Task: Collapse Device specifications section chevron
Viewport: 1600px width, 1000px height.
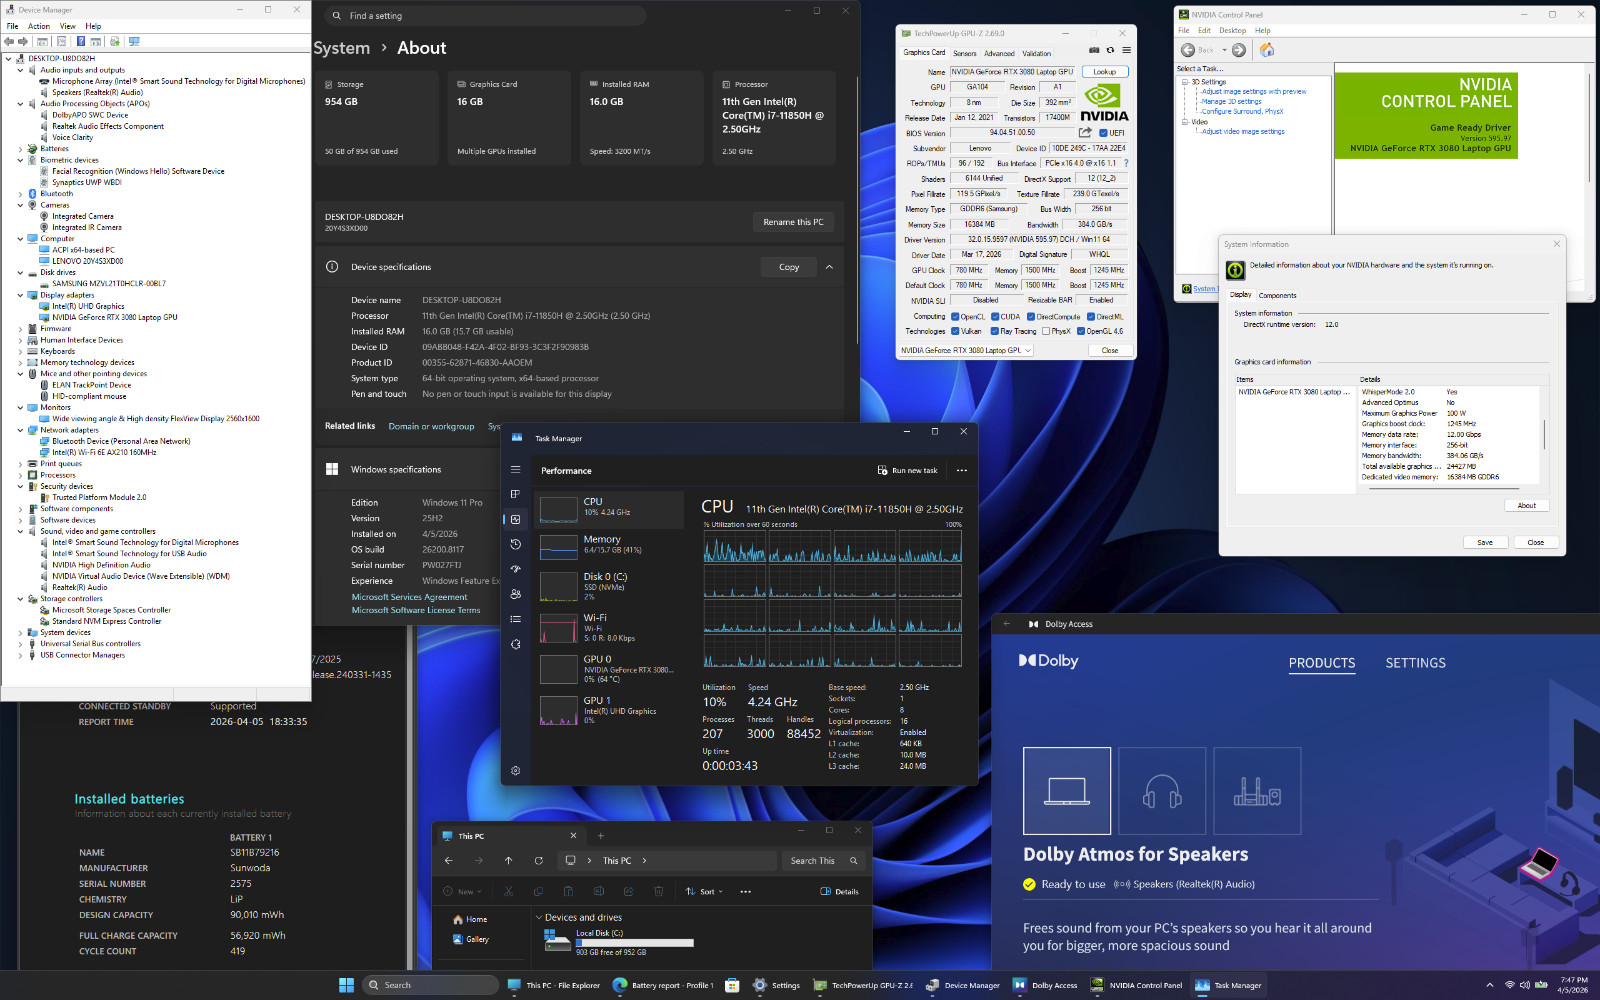Action: click(x=829, y=267)
